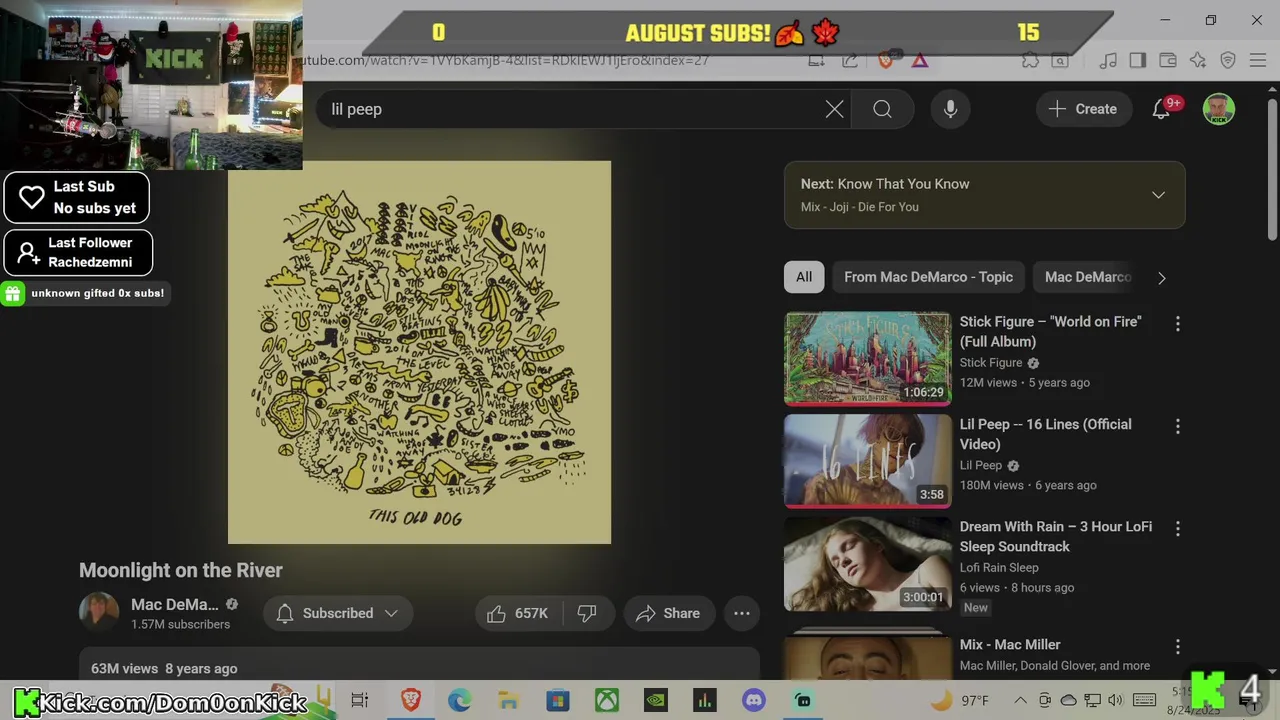Open Mac DeMarco channel avatar
The width and height of the screenshot is (1280, 720).
click(99, 613)
